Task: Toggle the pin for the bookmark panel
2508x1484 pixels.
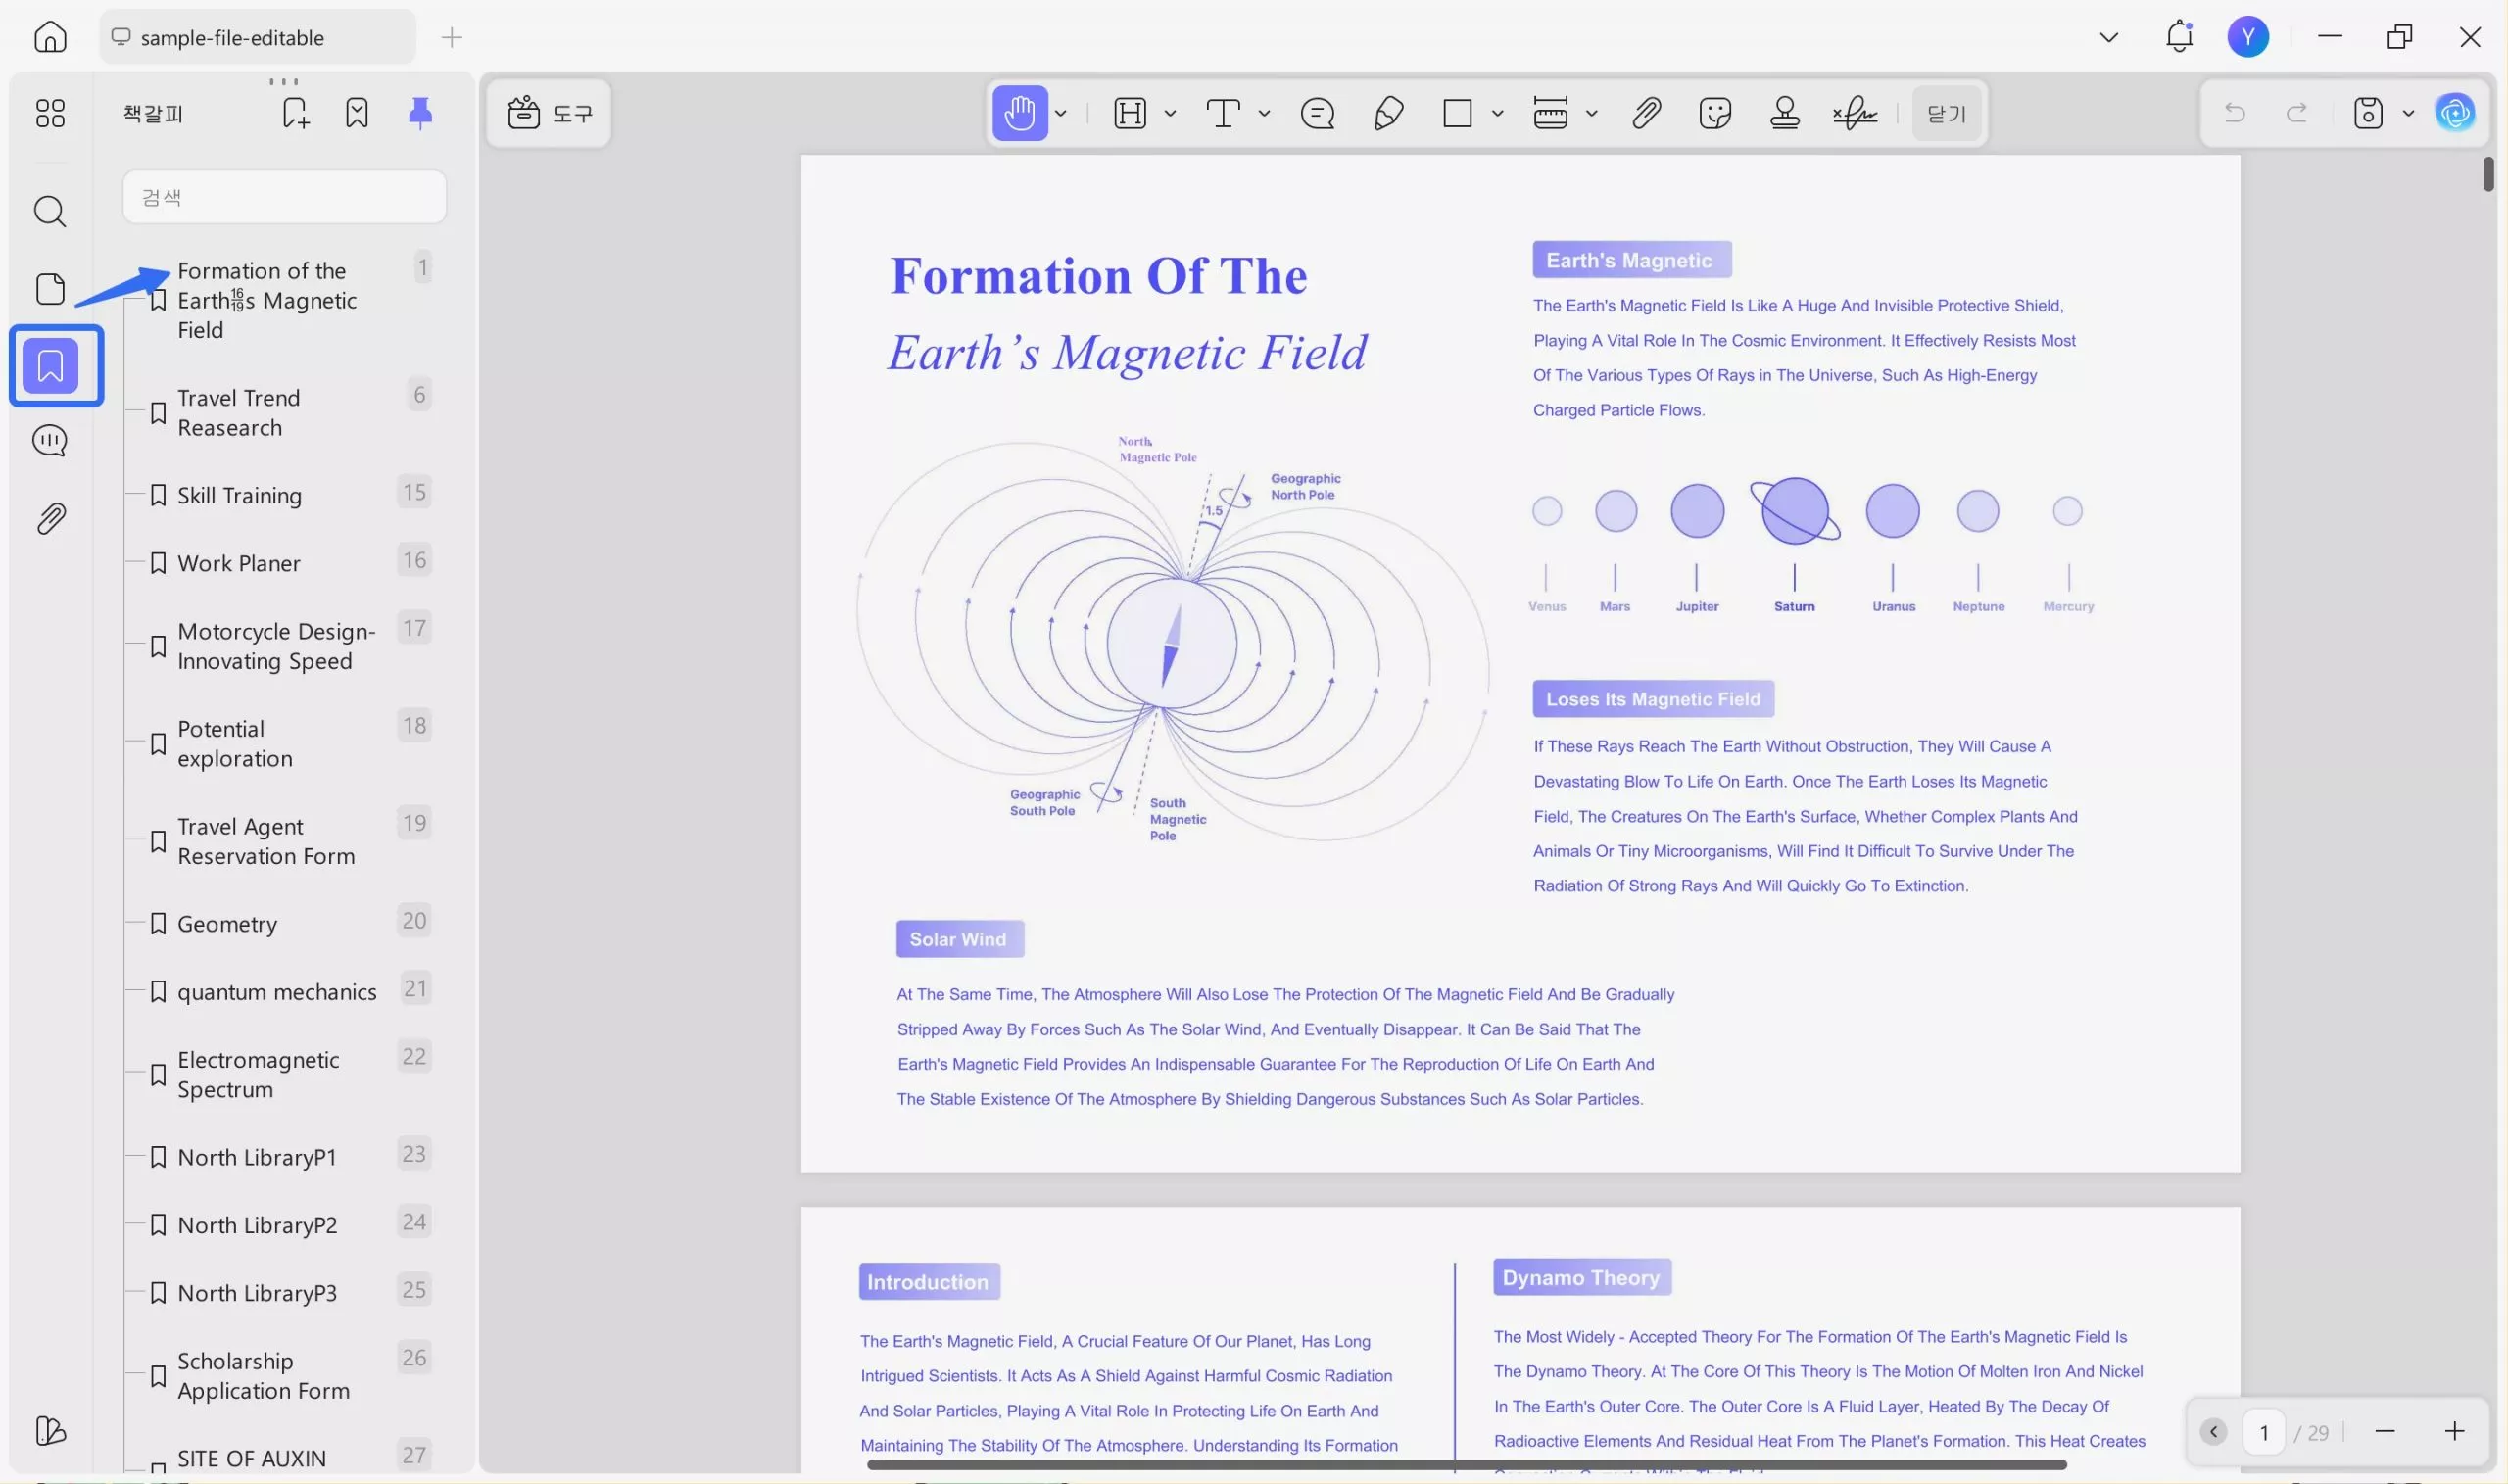Action: 420,113
